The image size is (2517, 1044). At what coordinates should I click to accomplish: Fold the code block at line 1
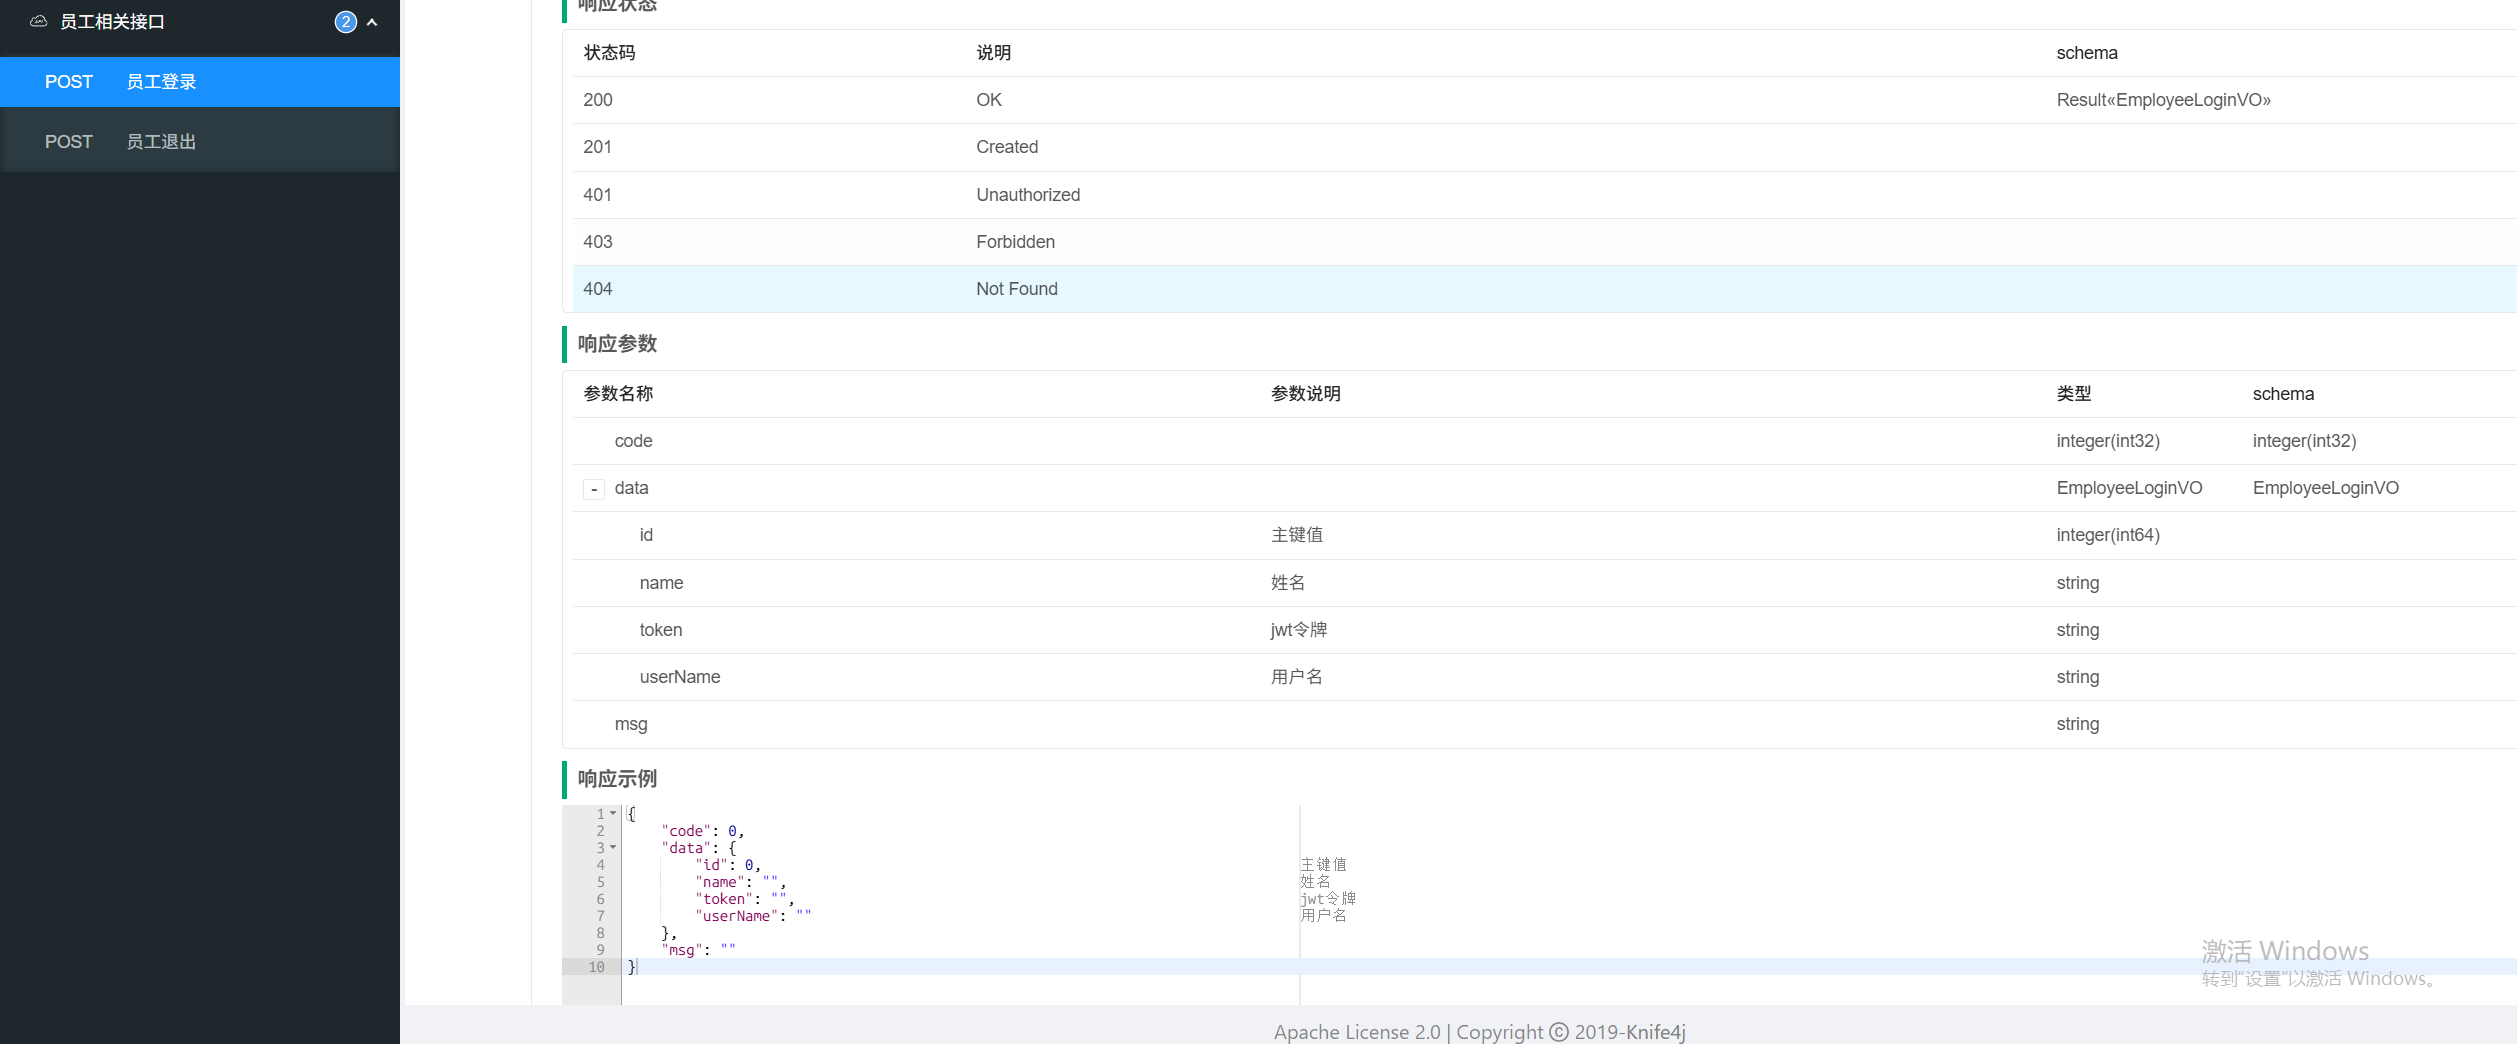(x=613, y=814)
